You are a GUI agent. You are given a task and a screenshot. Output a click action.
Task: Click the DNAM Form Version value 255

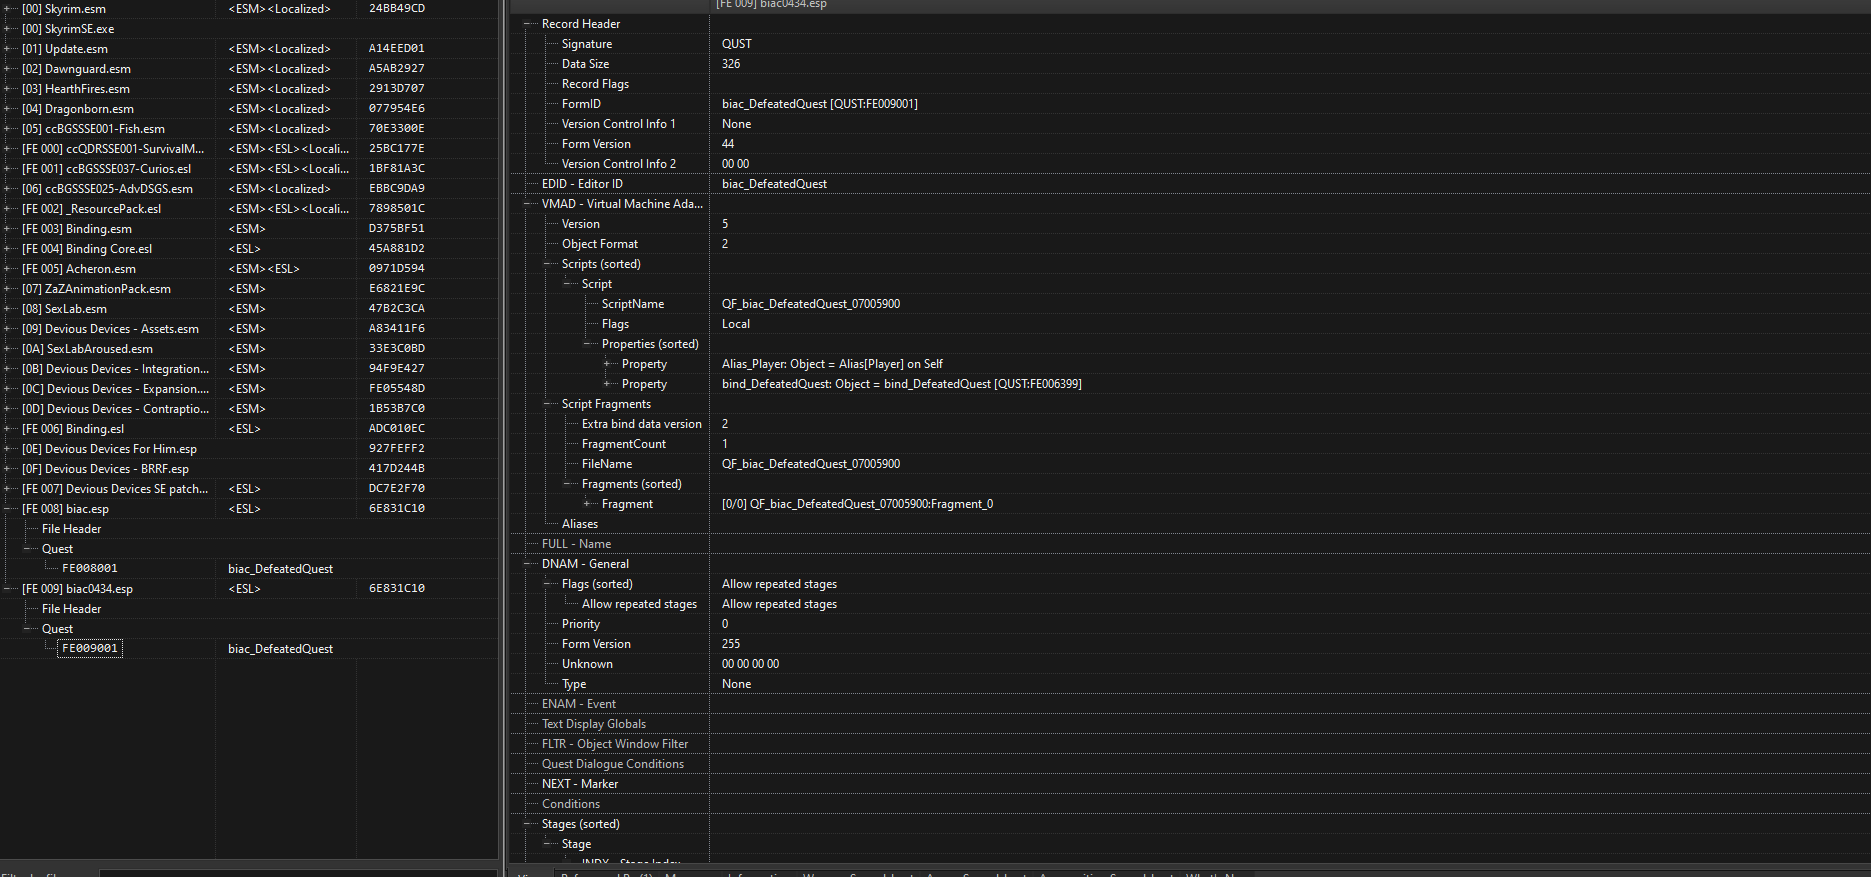[731, 644]
